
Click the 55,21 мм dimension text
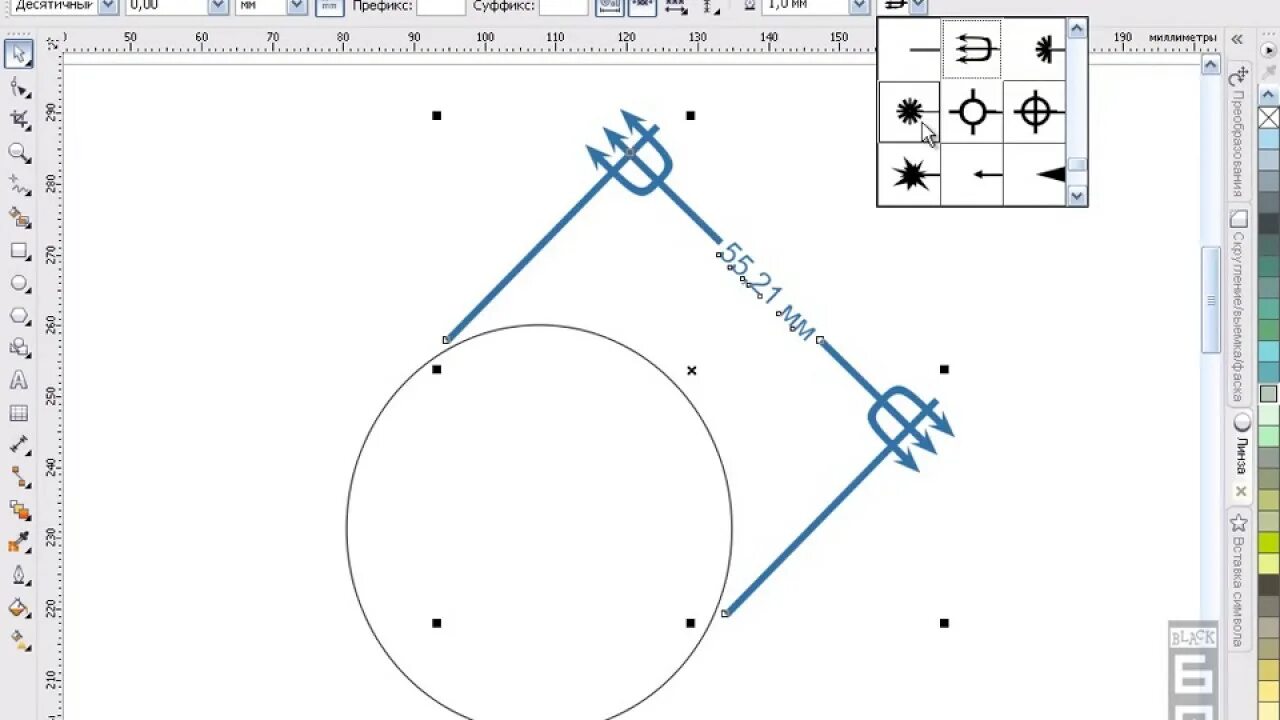[768, 292]
